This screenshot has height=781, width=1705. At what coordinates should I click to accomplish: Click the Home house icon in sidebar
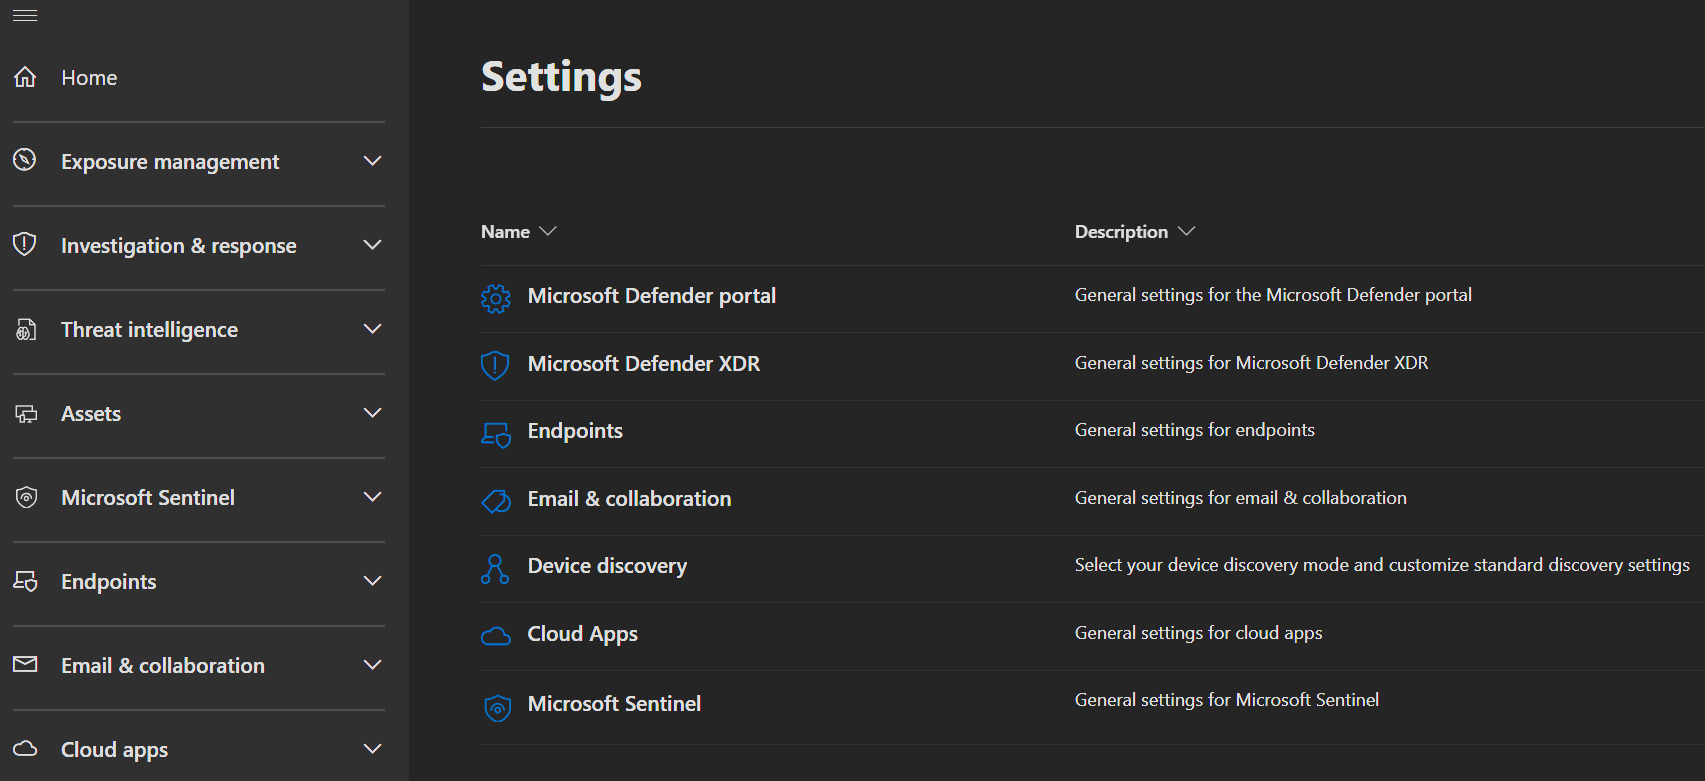click(x=25, y=77)
